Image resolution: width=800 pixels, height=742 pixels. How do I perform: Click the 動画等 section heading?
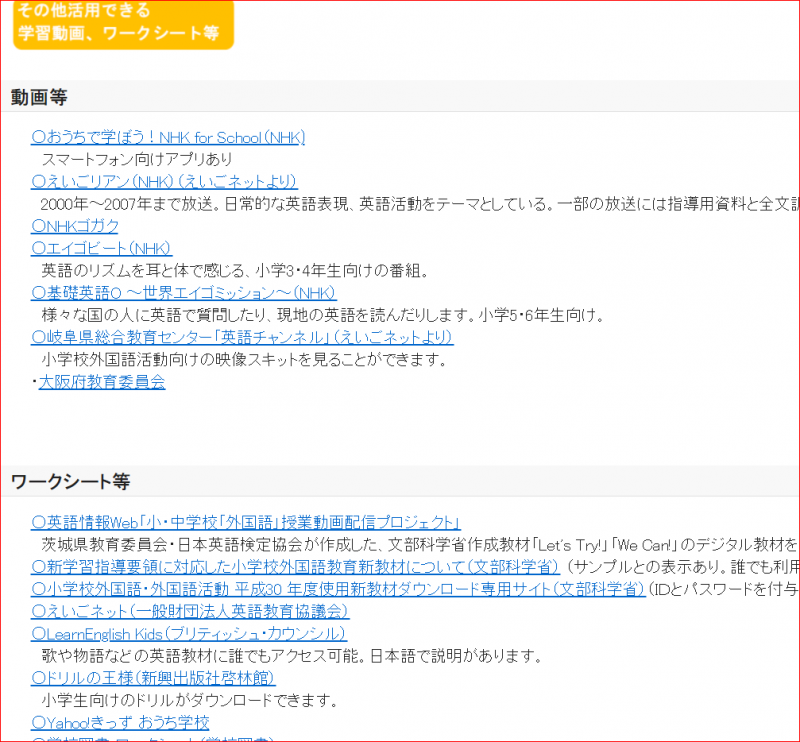(39, 97)
